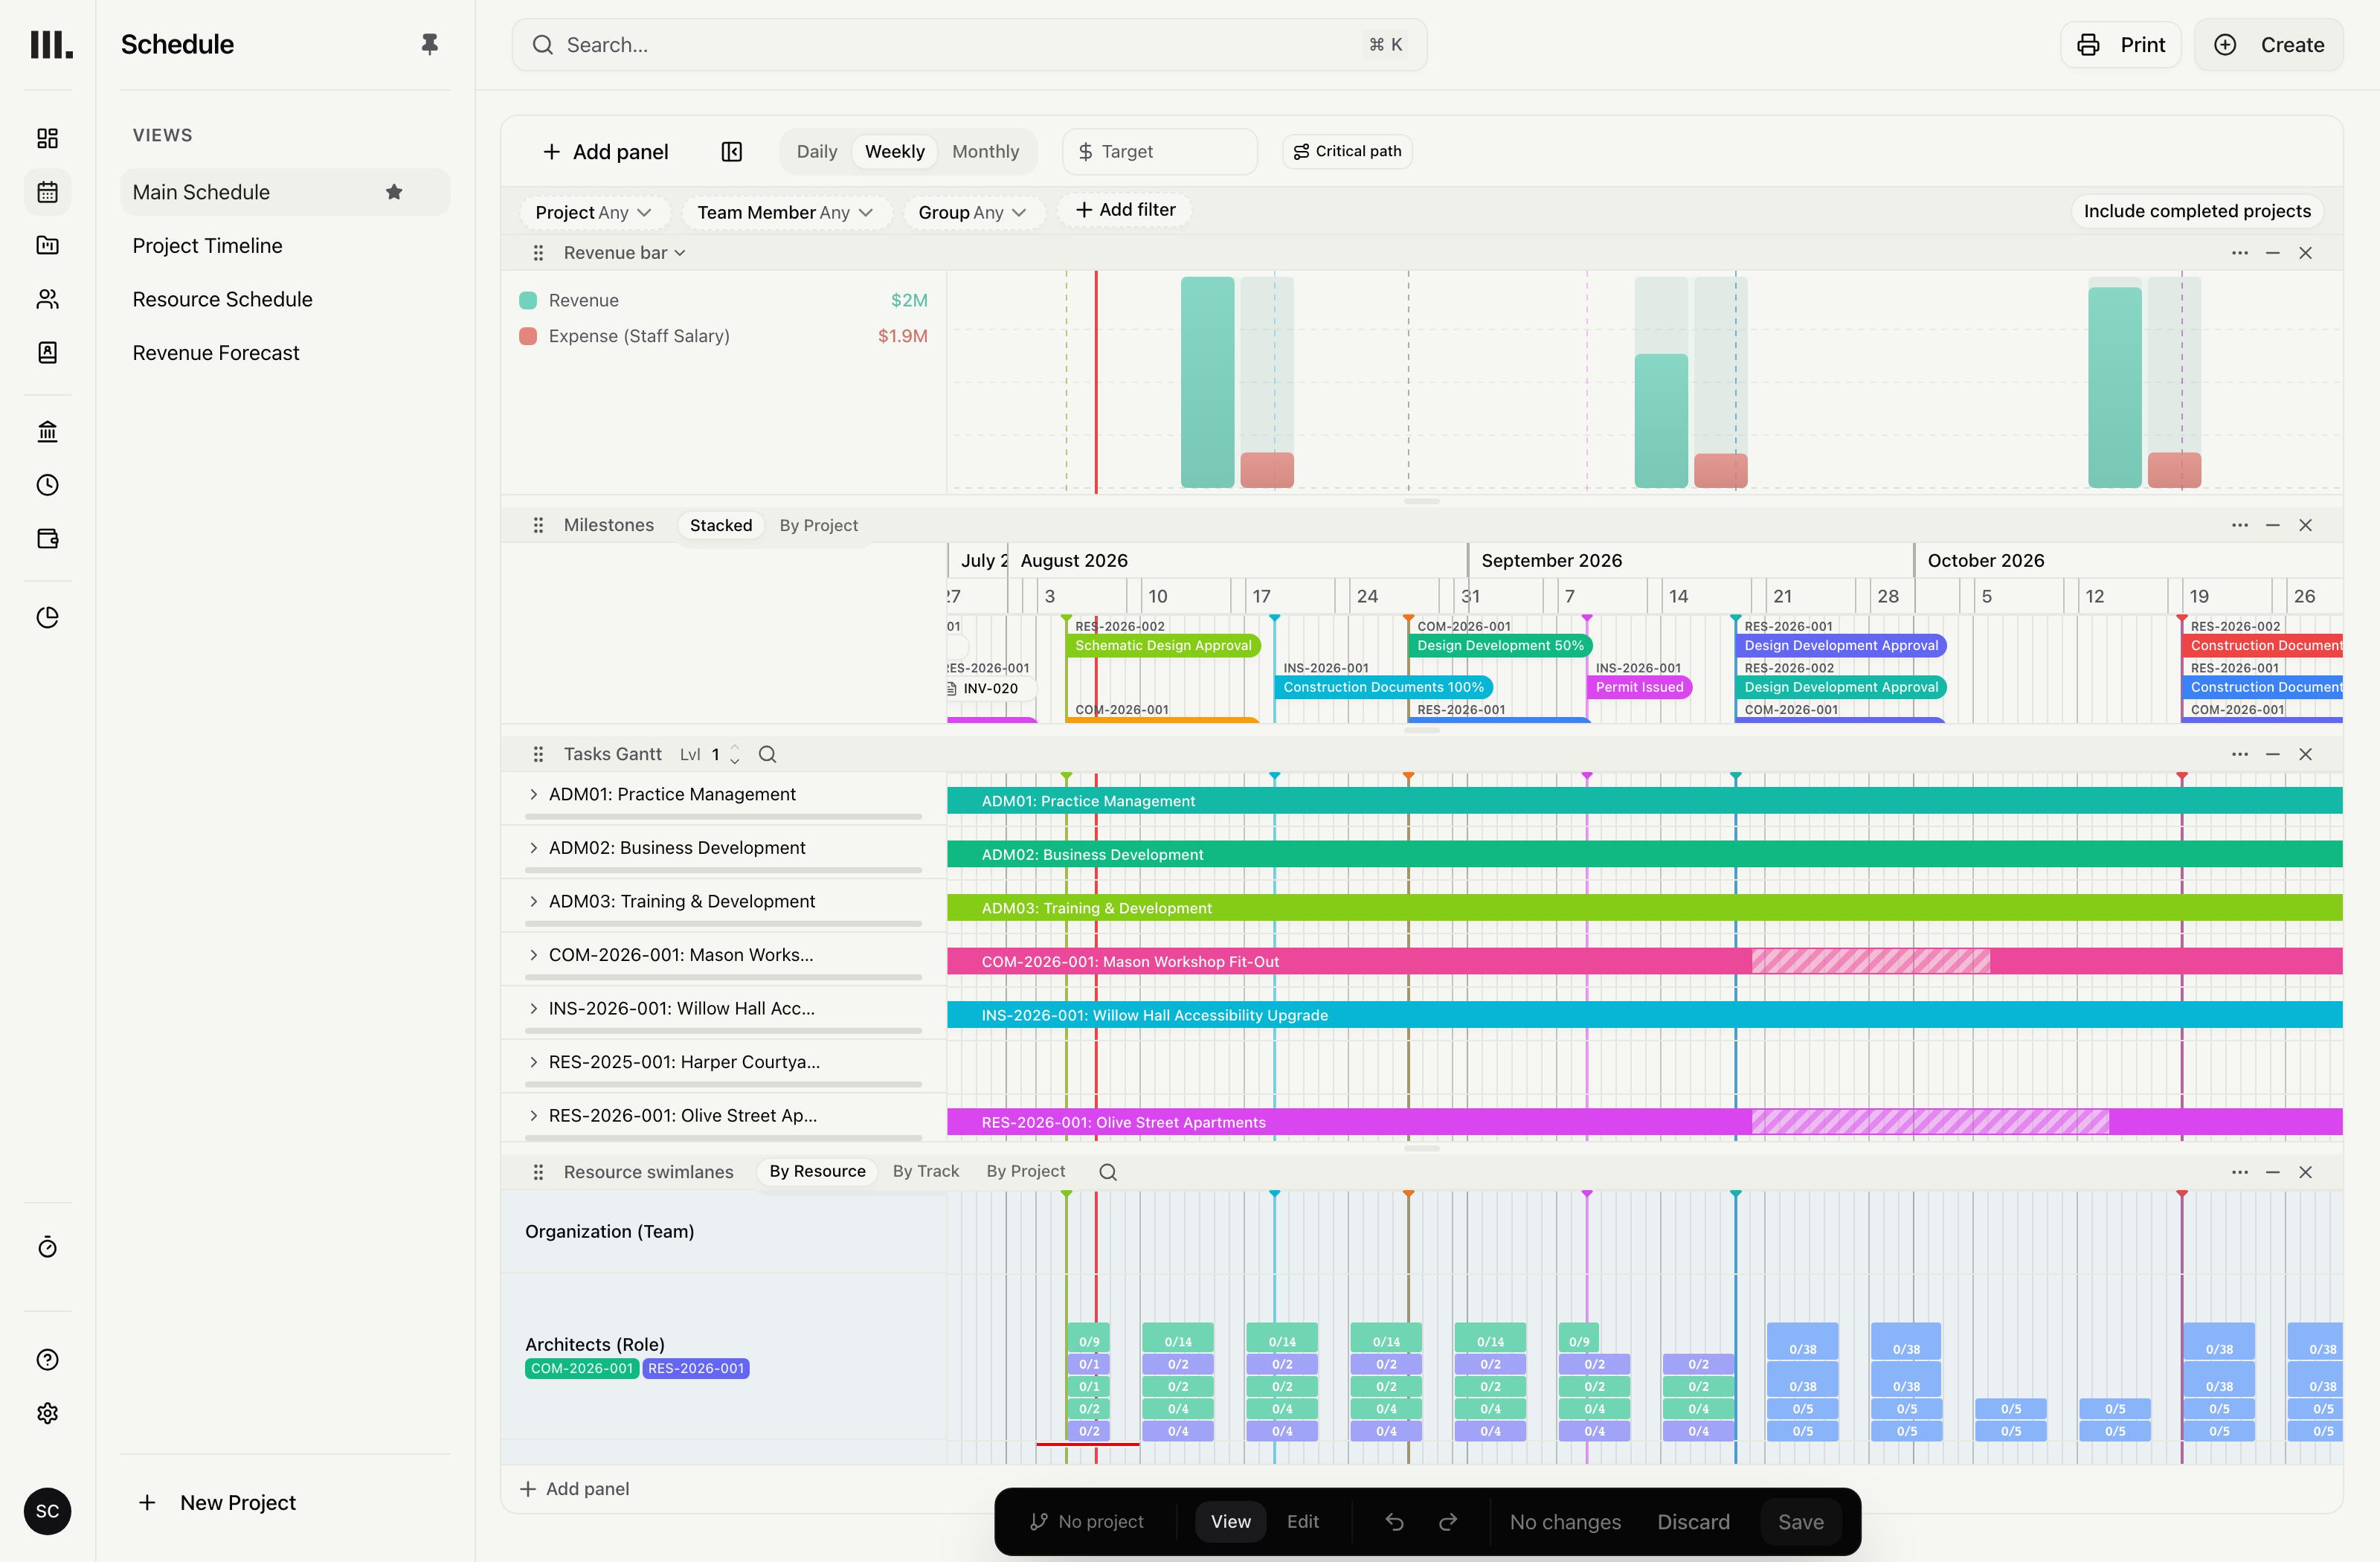Open the clock icon in sidebar
This screenshot has width=2380, height=1562.
click(47, 485)
